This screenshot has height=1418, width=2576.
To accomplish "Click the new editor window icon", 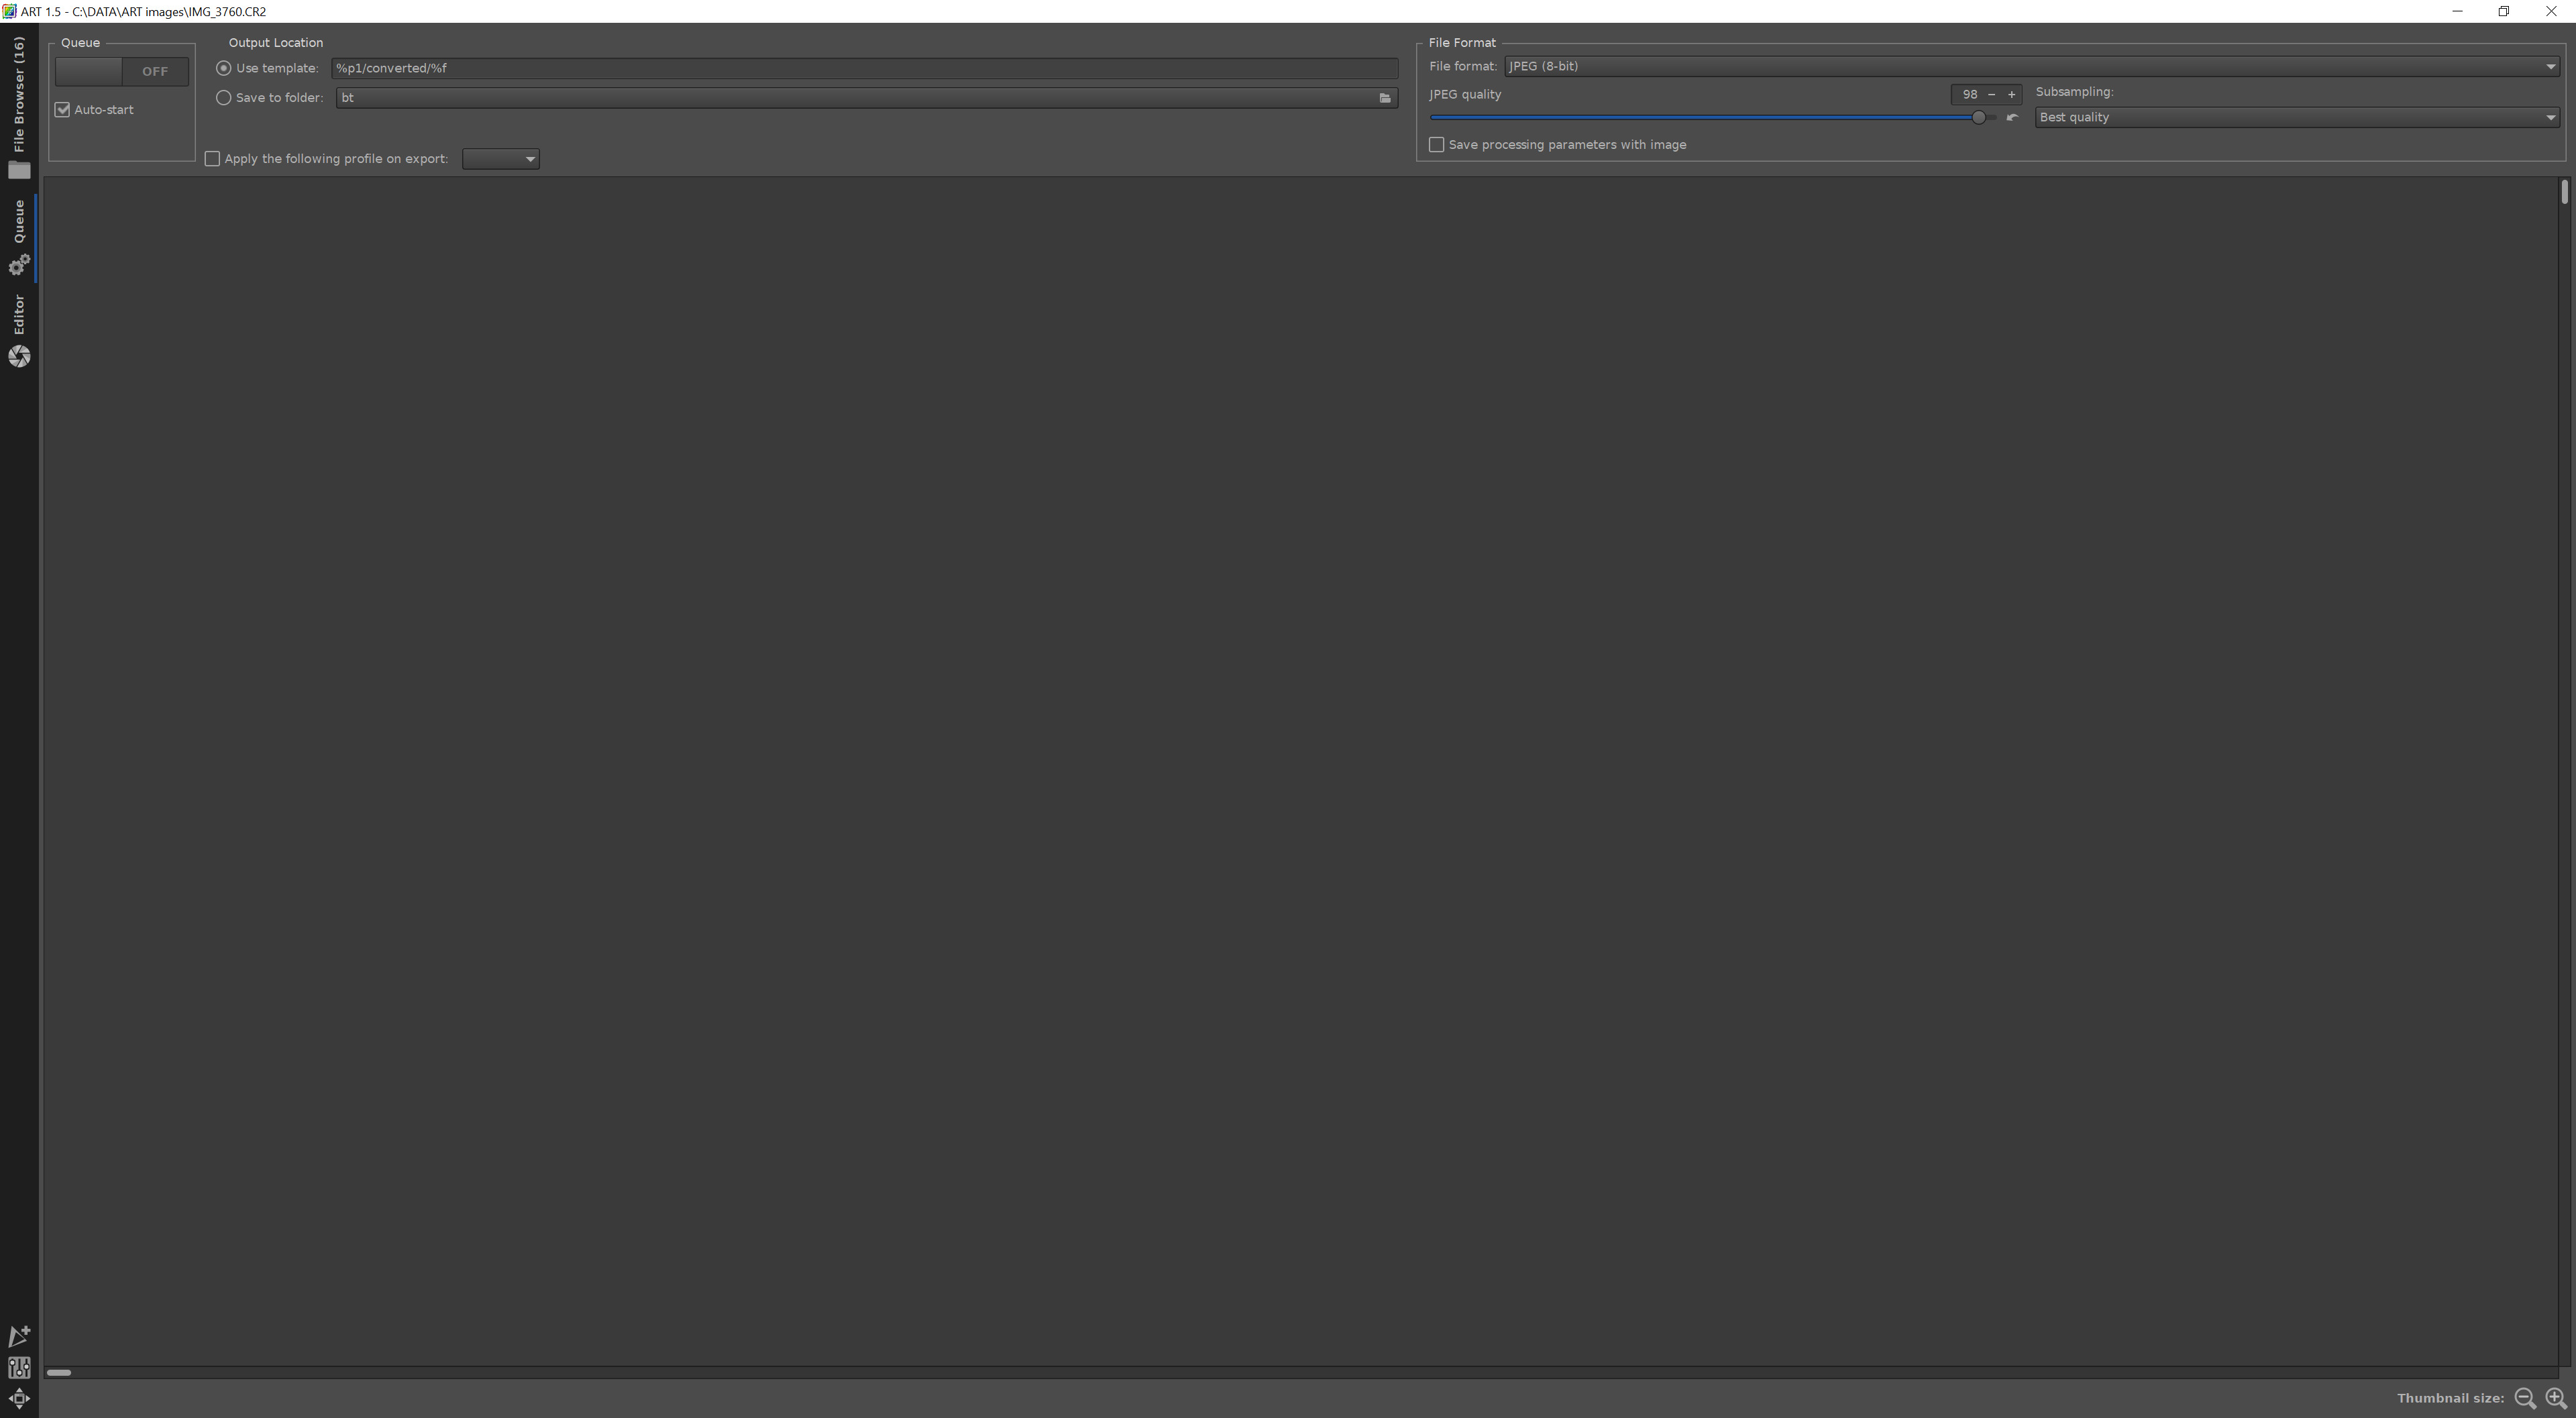I will coord(19,1336).
